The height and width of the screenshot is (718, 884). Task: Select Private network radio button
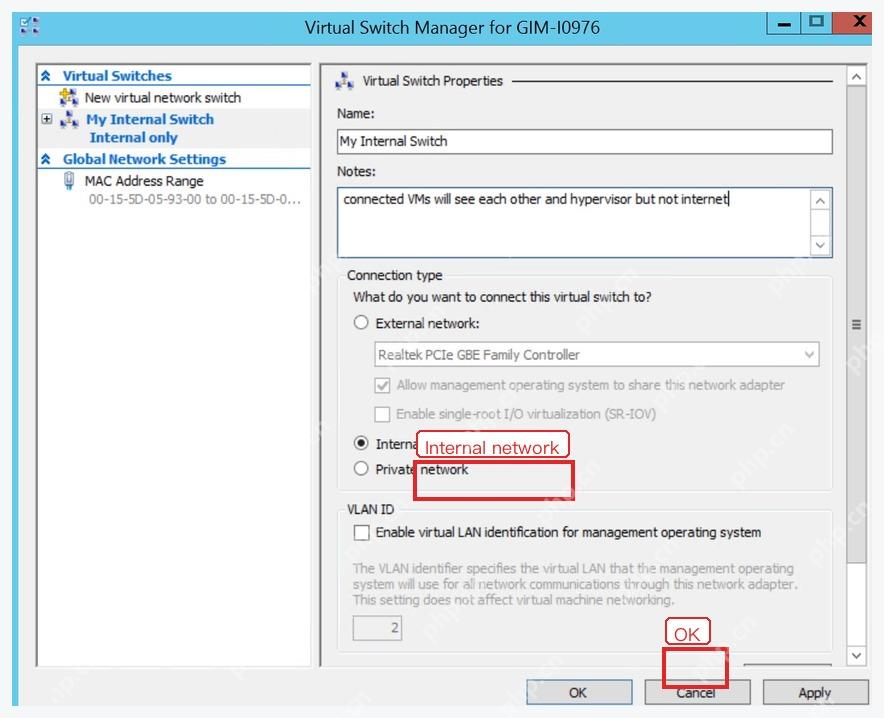361,468
